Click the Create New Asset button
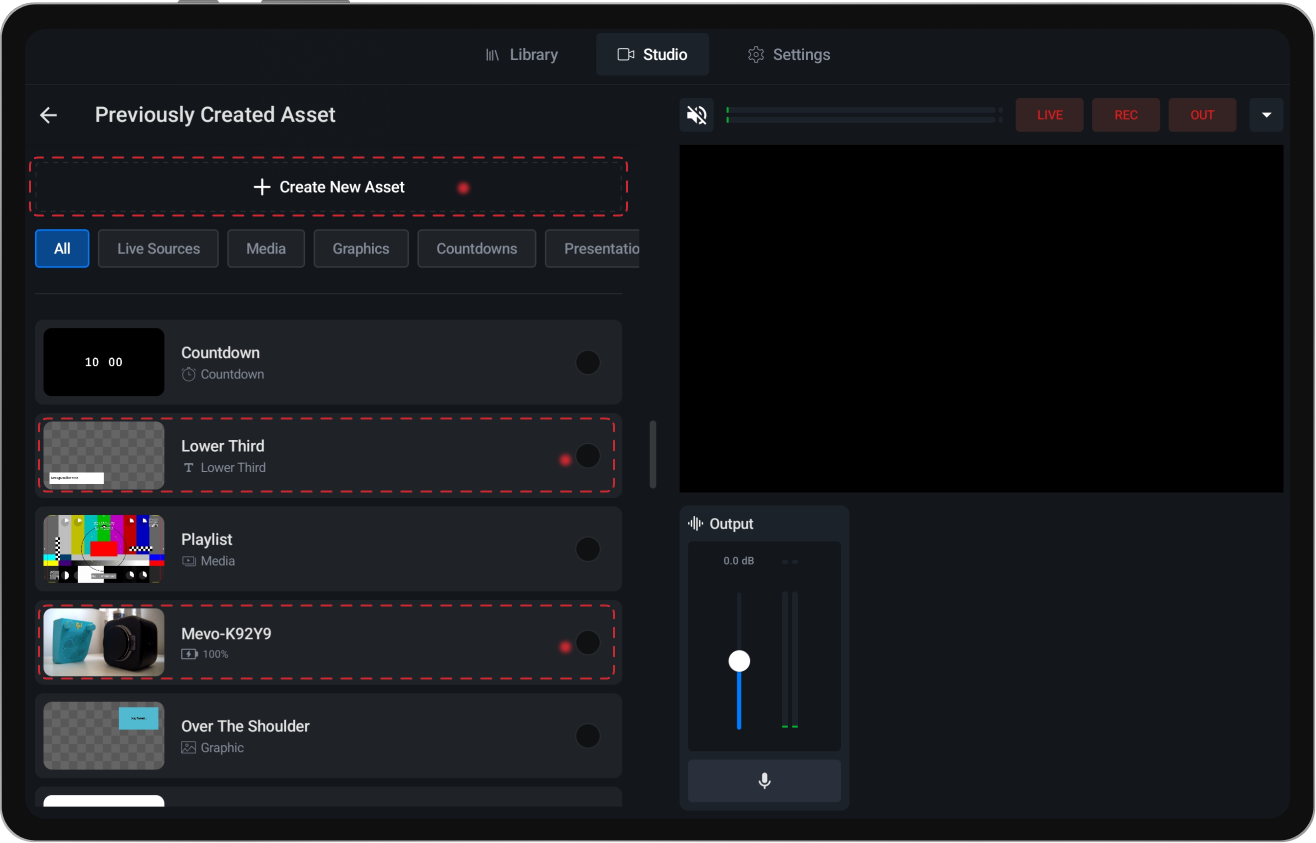The width and height of the screenshot is (1316, 843). coord(328,187)
